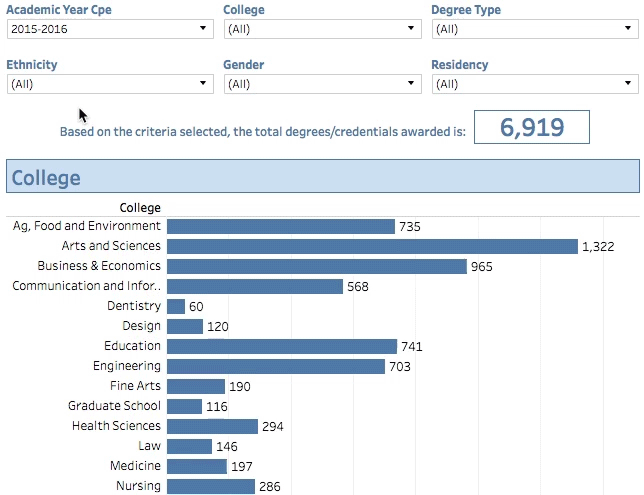Open the Gender filter dropdown
644x495 pixels.
[x=323, y=84]
